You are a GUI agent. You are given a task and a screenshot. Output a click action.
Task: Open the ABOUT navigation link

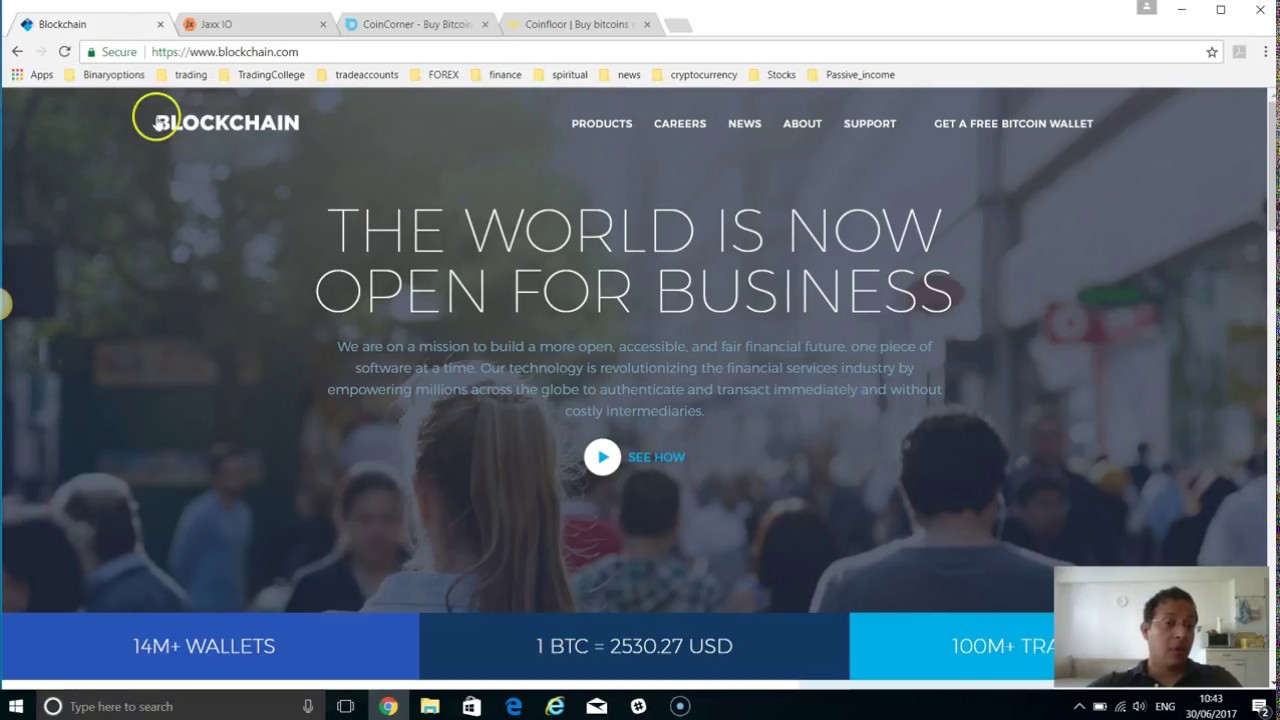tap(802, 124)
